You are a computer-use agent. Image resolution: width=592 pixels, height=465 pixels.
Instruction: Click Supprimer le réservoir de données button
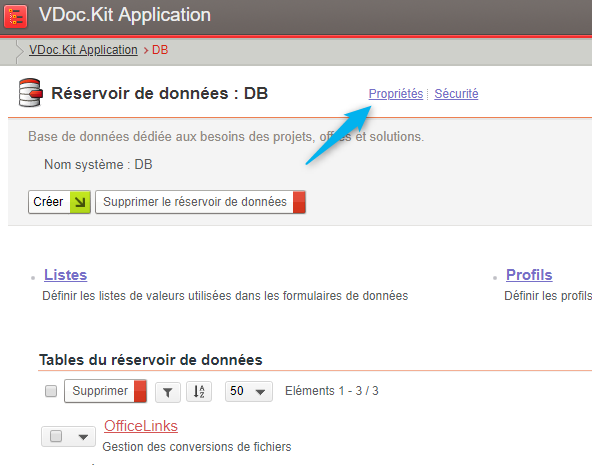(200, 202)
